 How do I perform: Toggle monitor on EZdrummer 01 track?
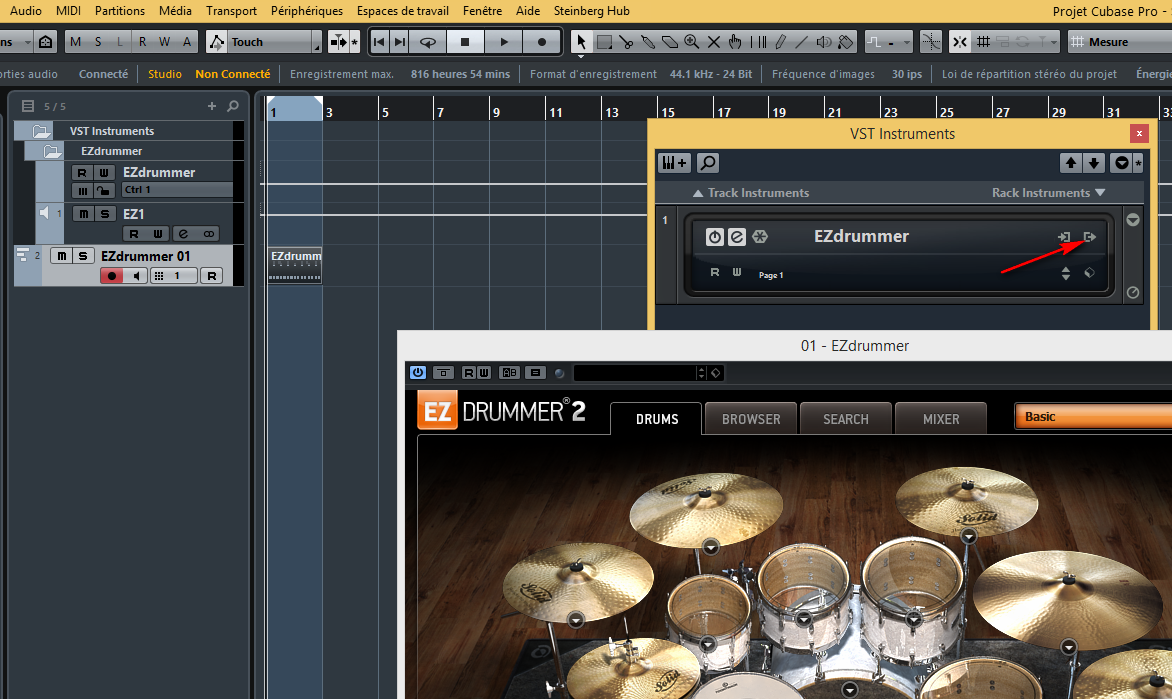(135, 276)
